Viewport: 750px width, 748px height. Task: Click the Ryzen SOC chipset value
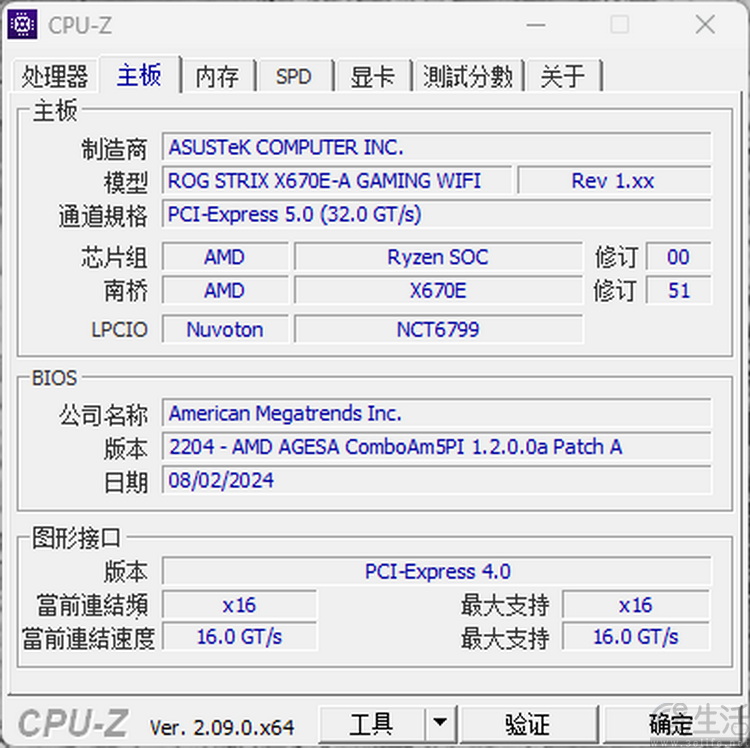[438, 257]
